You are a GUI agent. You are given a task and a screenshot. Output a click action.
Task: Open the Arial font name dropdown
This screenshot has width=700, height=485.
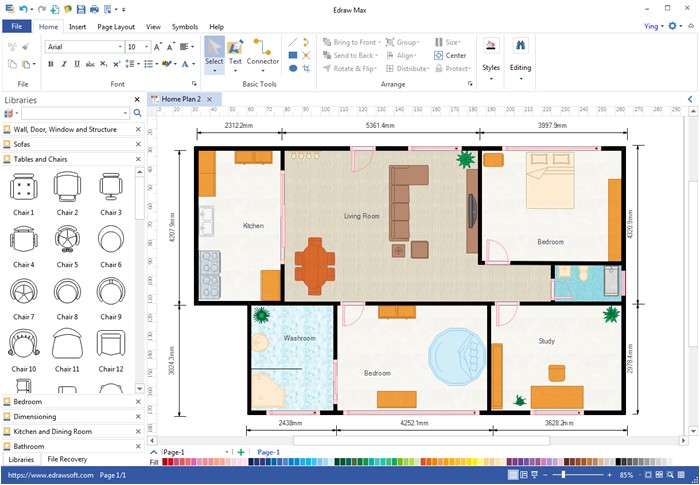click(x=118, y=47)
